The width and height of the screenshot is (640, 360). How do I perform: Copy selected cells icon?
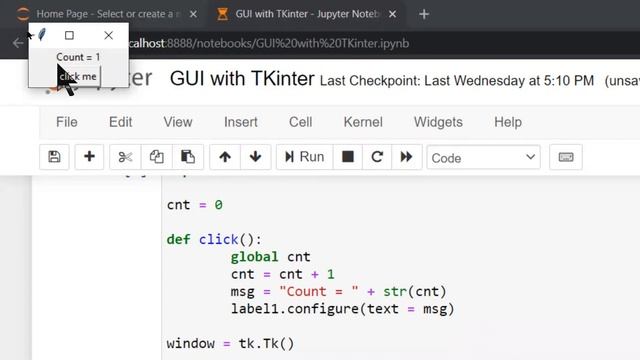coord(156,157)
